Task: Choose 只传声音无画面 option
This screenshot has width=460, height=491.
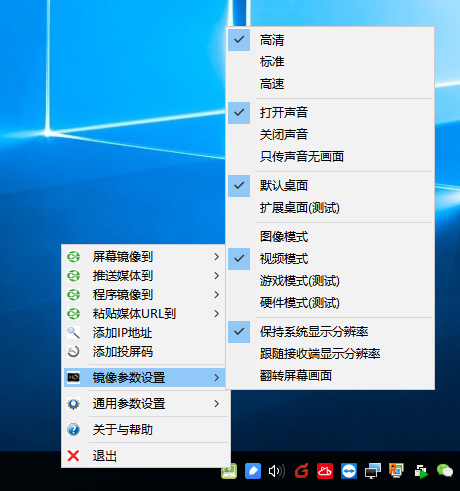Action: pyautogui.click(x=330, y=157)
